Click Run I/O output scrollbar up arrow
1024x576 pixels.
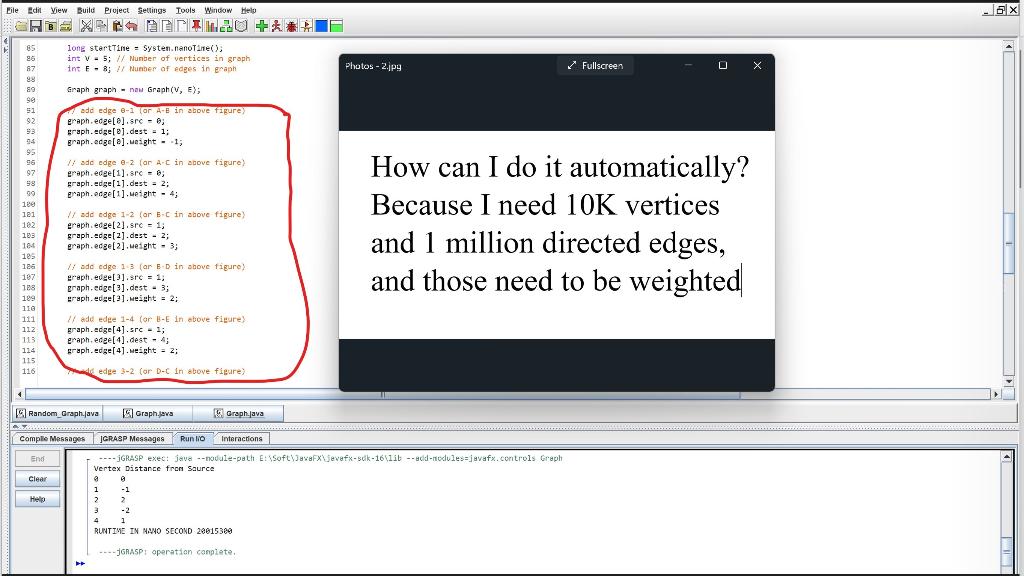1006,456
